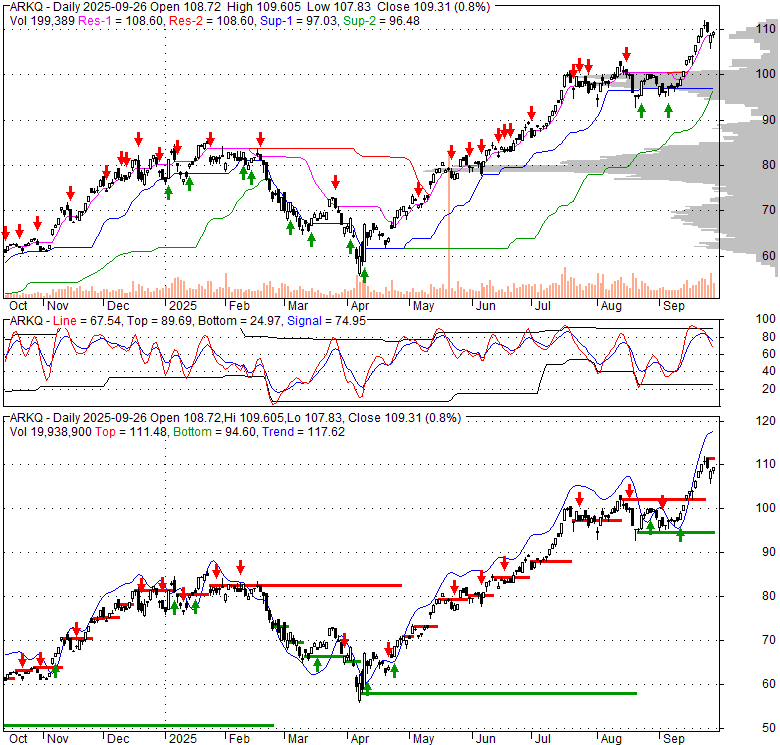Select the 'Res-1 = 108.60' legend value
The image size is (780, 745).
click(121, 21)
